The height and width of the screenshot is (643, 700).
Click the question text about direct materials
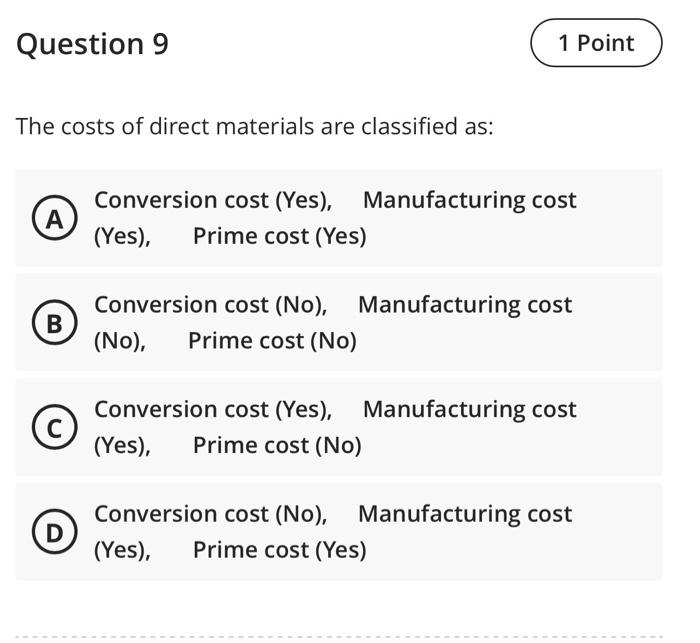[255, 127]
